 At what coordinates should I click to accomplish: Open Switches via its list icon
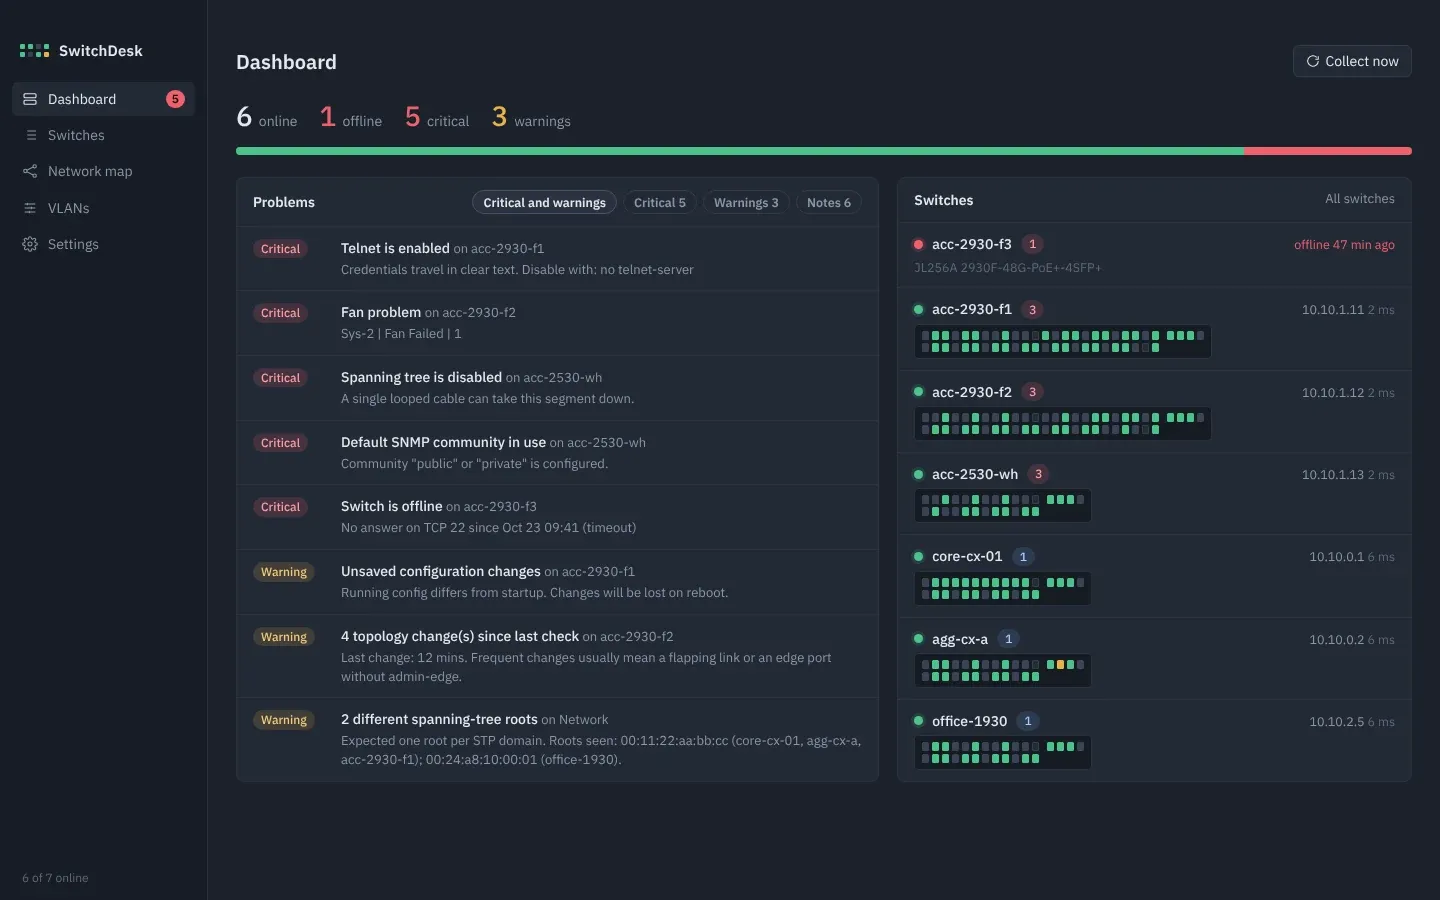pos(30,135)
